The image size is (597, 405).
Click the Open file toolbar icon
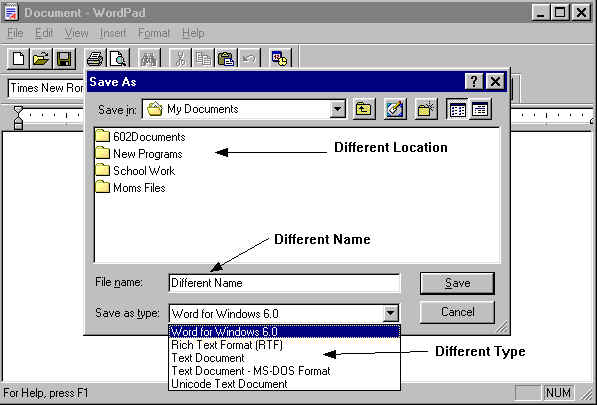41,59
